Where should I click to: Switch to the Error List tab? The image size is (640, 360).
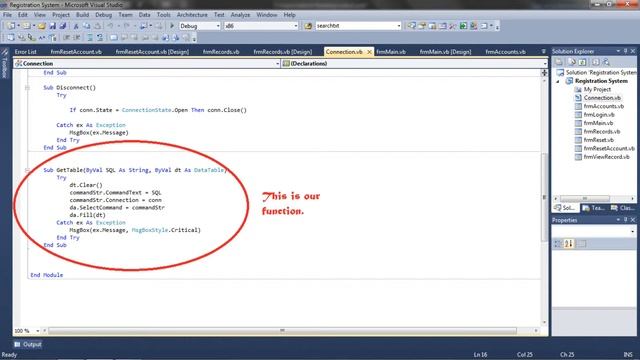(x=26, y=52)
